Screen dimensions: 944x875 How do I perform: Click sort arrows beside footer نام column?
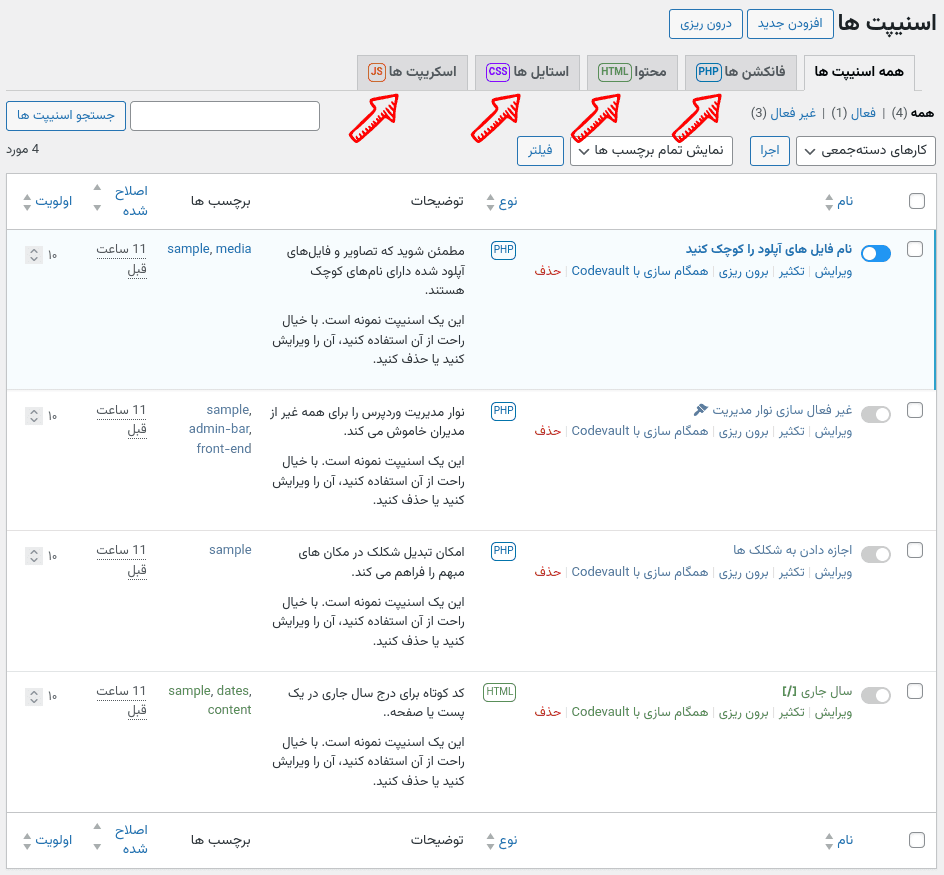coord(829,841)
